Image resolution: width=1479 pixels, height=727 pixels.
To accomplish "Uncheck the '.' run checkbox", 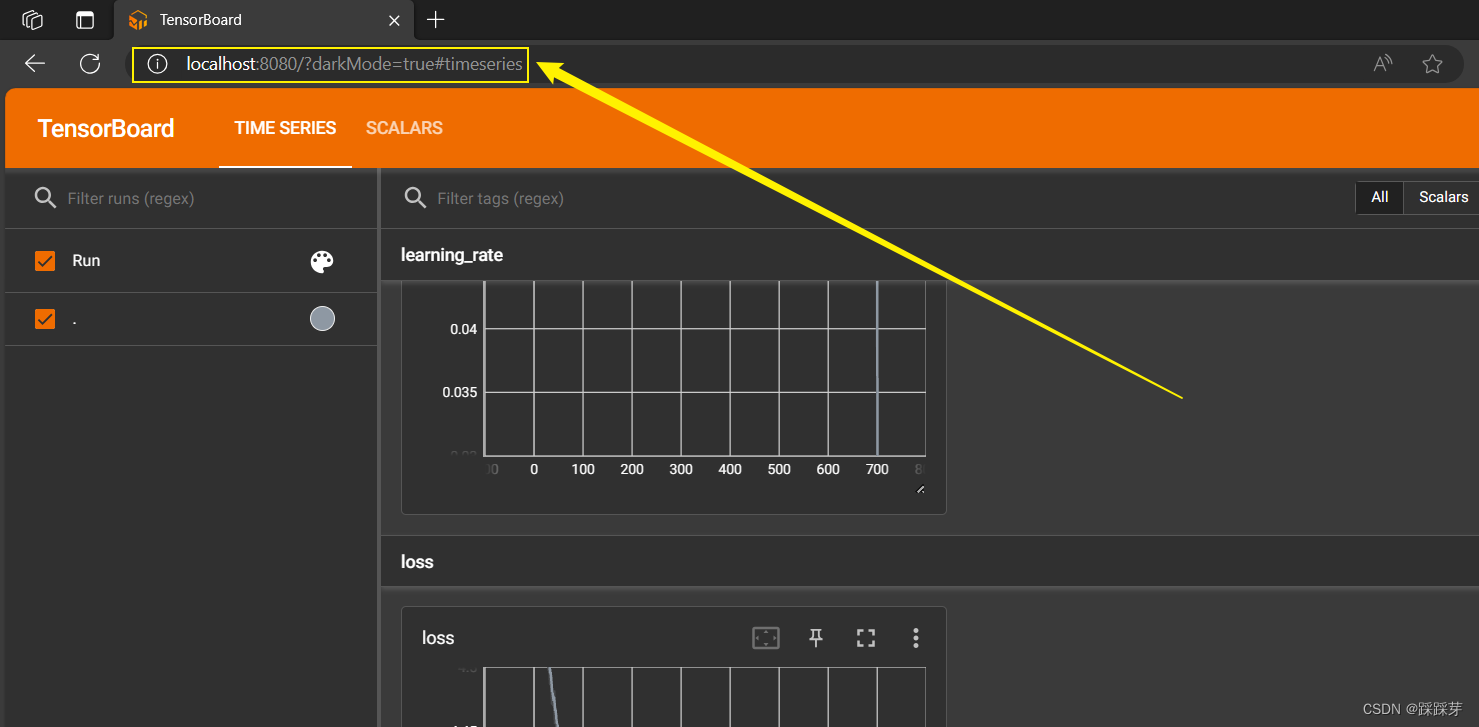I will tap(45, 319).
